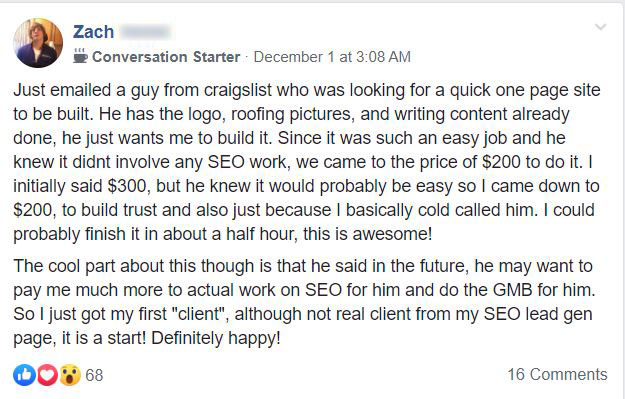Open the December 1 at 3:08 AM timestamp
The image size is (625, 399).
coord(332,57)
